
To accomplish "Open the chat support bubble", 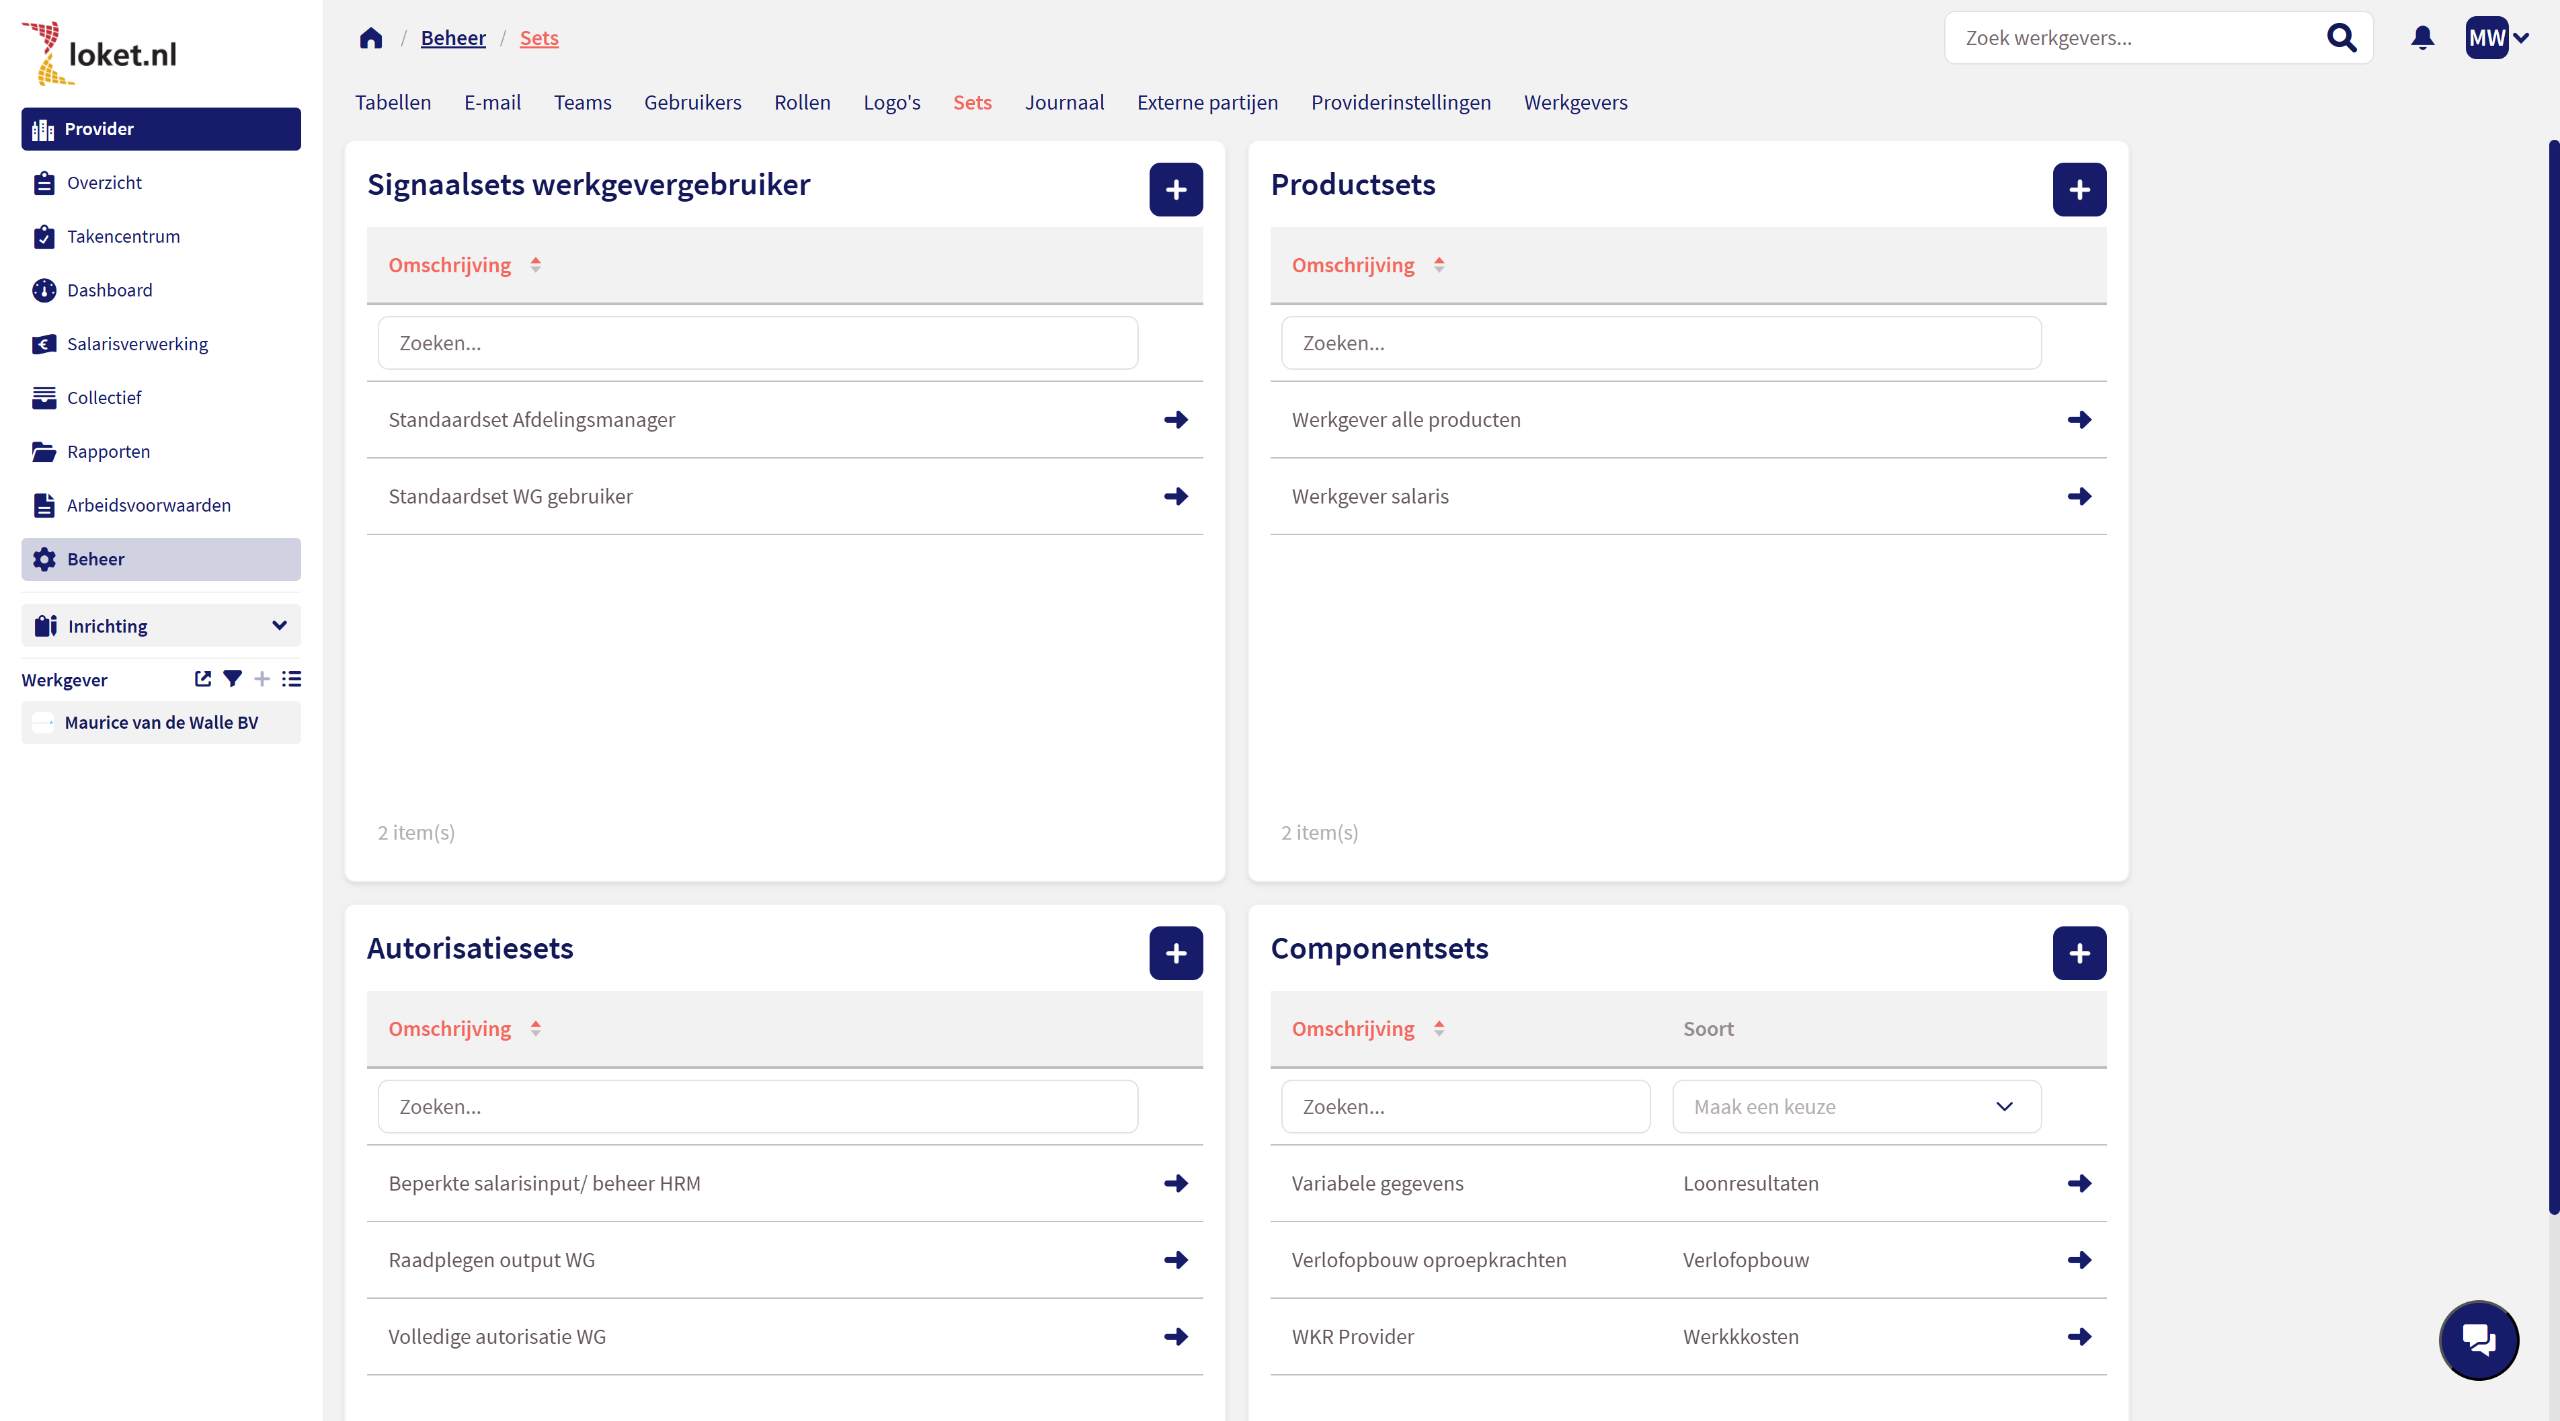I will click(x=2478, y=1339).
